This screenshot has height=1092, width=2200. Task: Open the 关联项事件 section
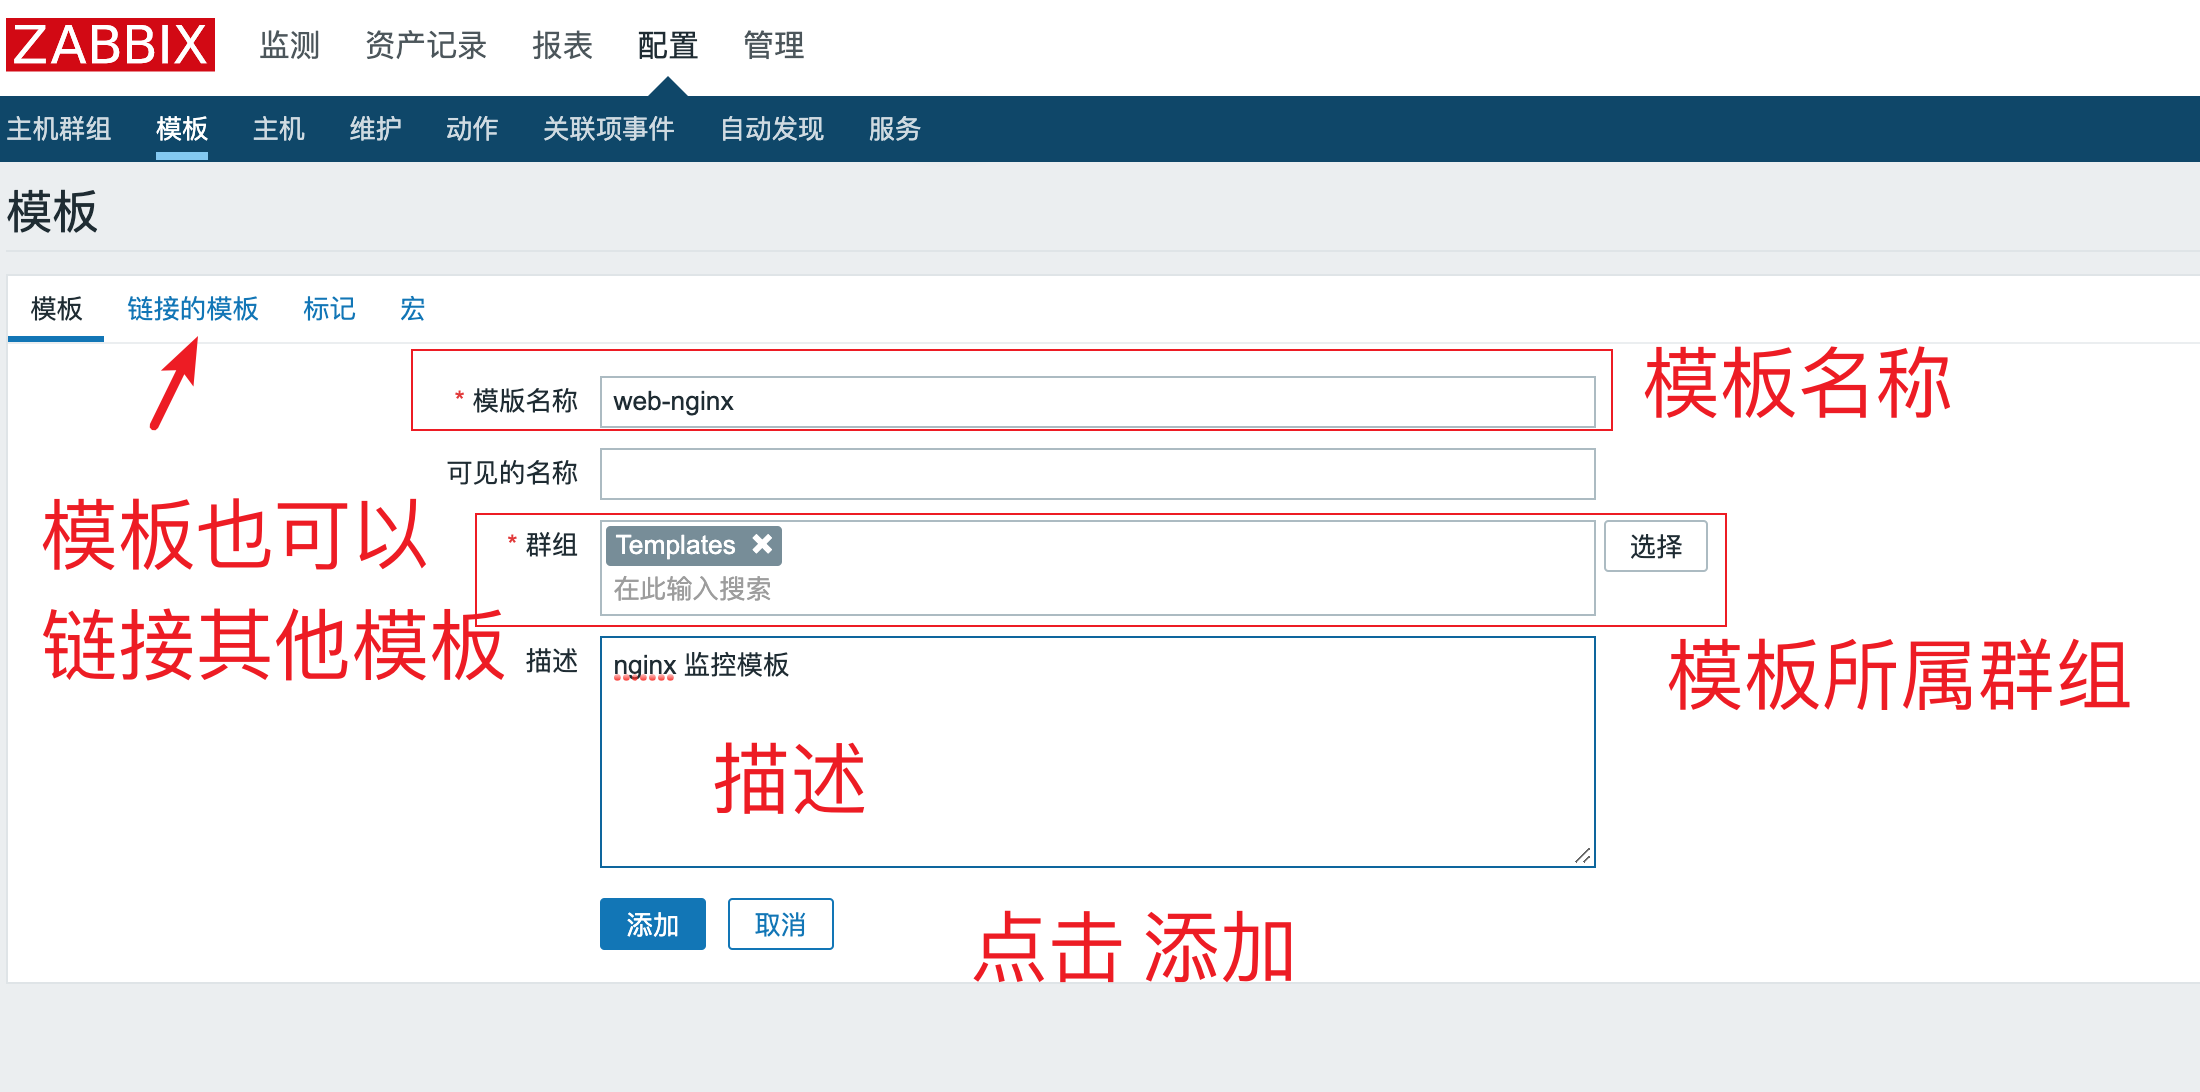(609, 129)
